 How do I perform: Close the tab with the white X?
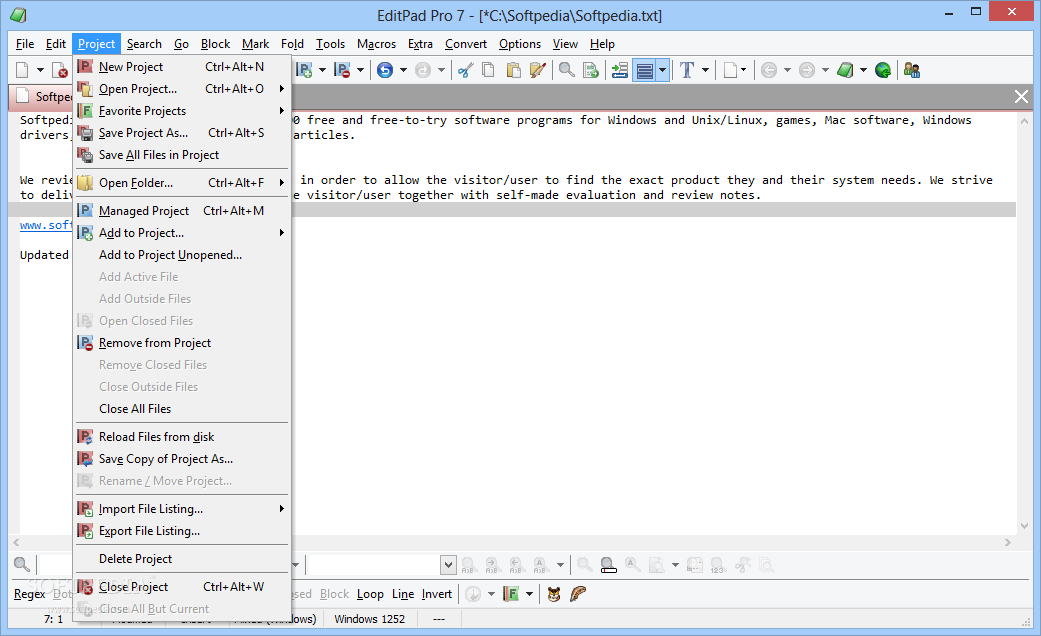(x=1021, y=97)
